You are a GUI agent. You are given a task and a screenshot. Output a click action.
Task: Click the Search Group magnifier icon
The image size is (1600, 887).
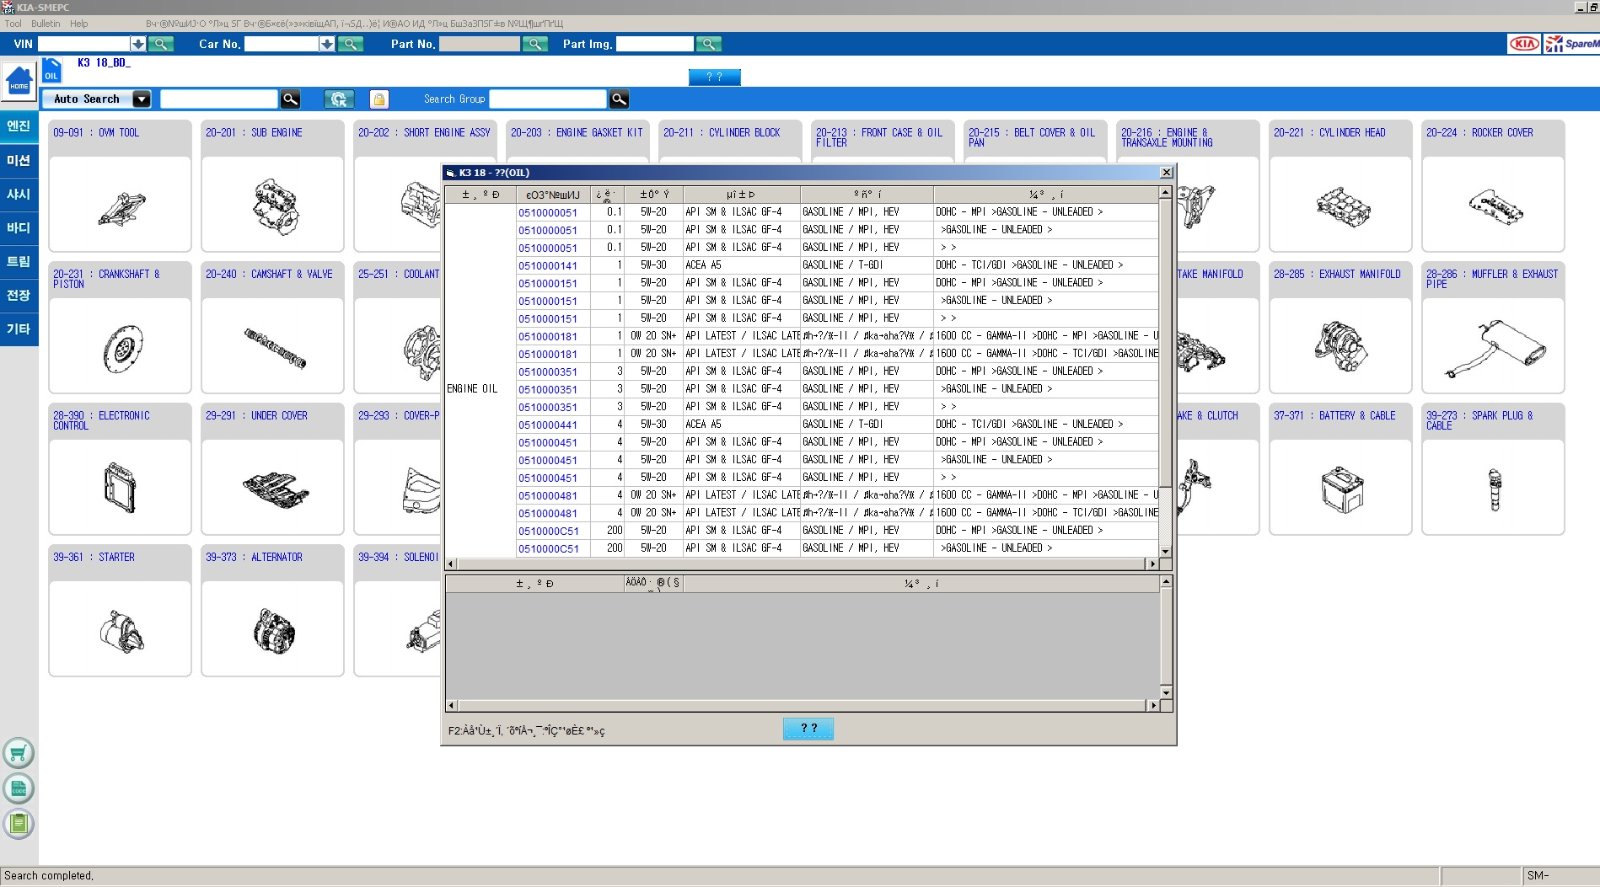click(619, 99)
